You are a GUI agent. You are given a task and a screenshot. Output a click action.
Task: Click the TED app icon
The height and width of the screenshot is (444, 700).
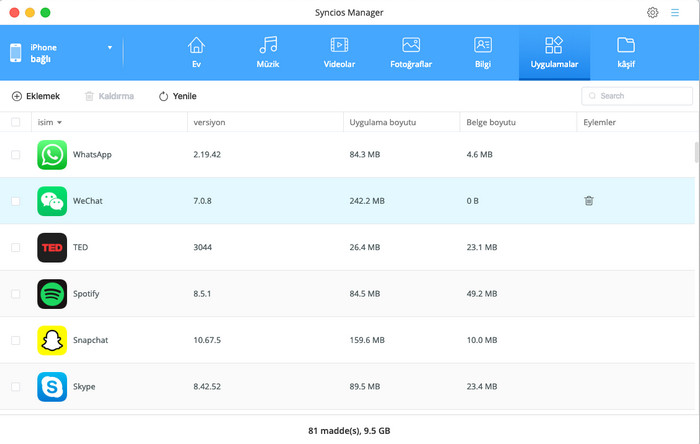[x=52, y=247]
